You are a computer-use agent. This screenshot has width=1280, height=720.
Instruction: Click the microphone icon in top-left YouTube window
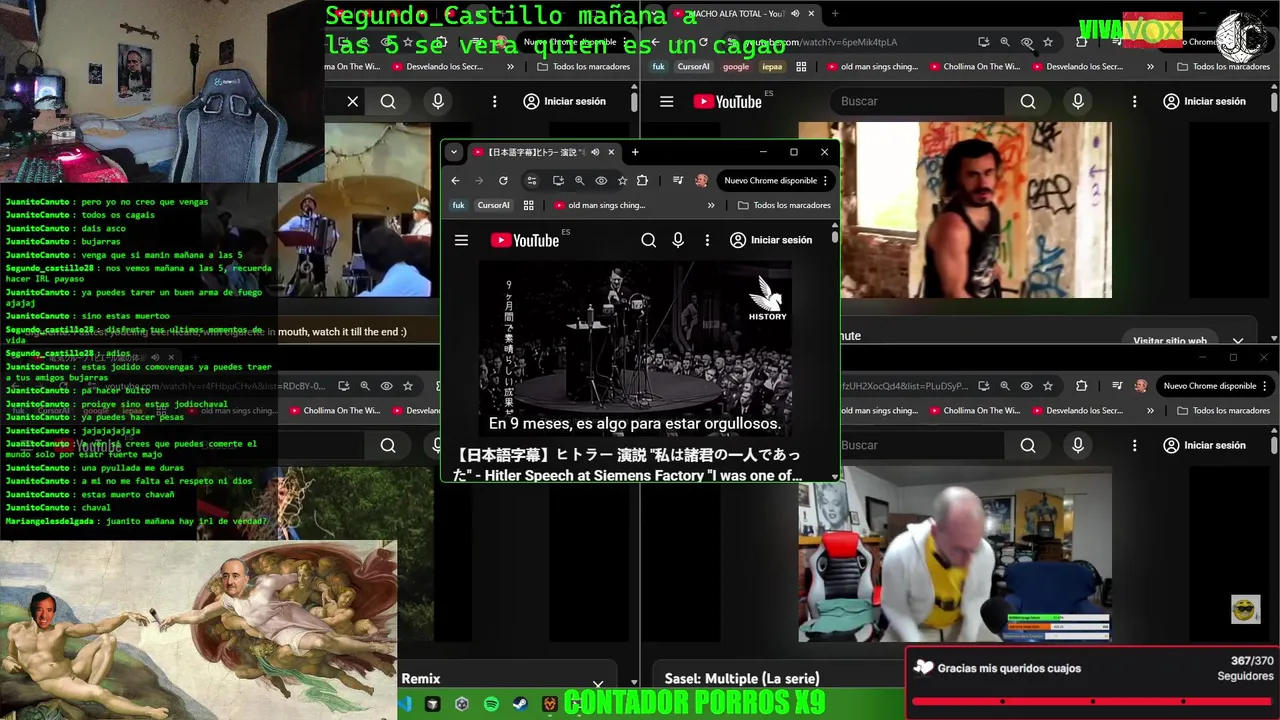click(x=438, y=101)
